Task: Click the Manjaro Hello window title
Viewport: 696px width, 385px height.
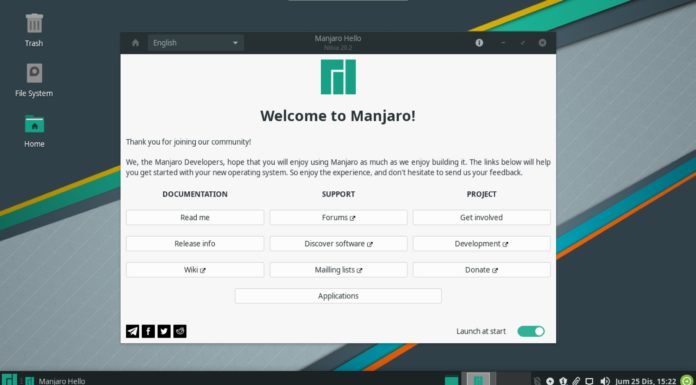Action: (x=338, y=39)
